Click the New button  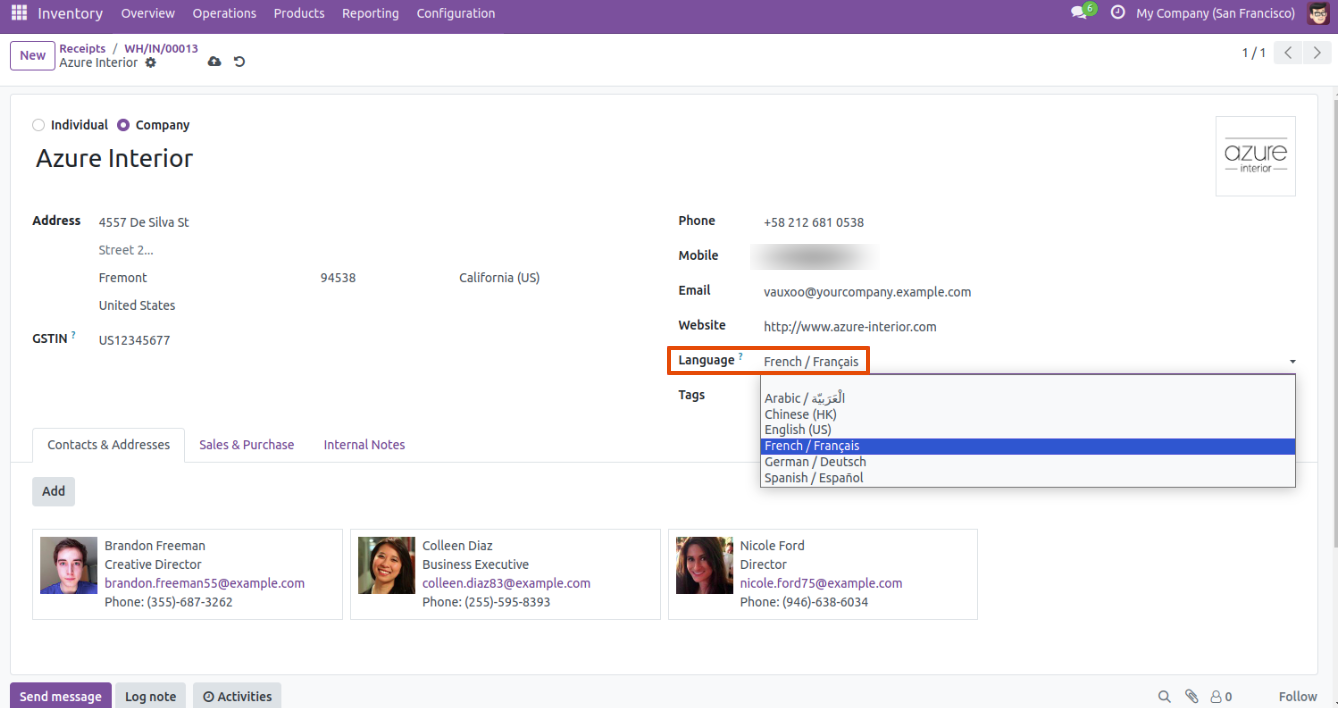(x=33, y=56)
